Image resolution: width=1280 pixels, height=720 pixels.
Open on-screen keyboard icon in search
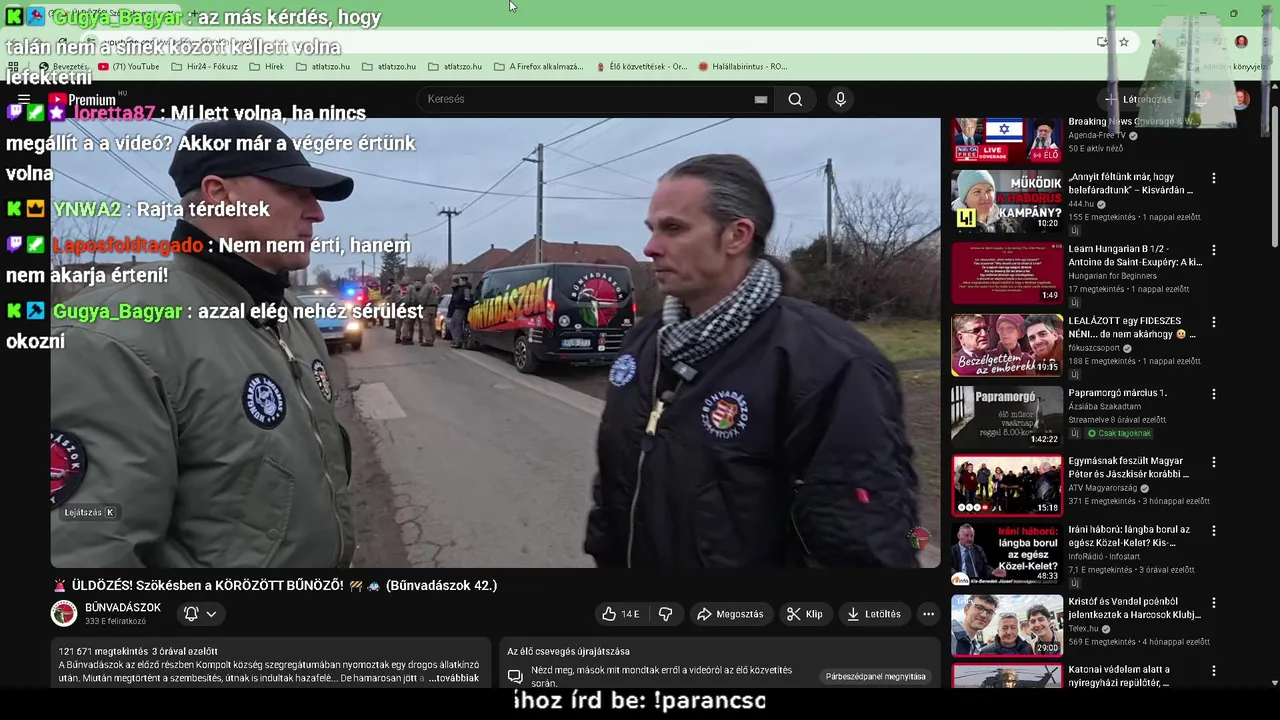coord(761,99)
